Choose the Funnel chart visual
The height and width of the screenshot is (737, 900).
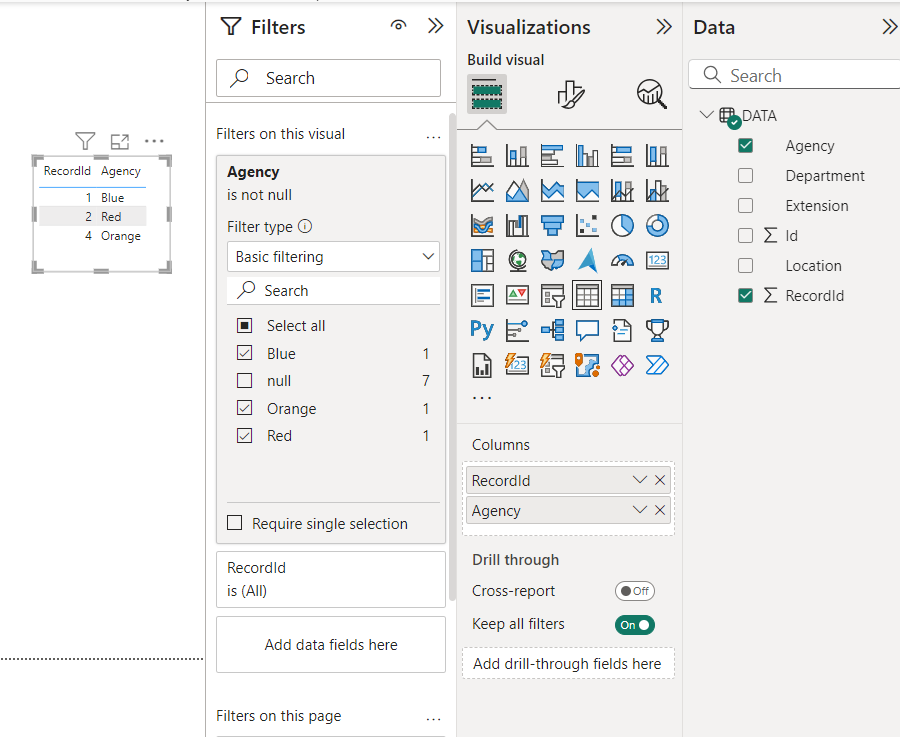pyautogui.click(x=552, y=226)
